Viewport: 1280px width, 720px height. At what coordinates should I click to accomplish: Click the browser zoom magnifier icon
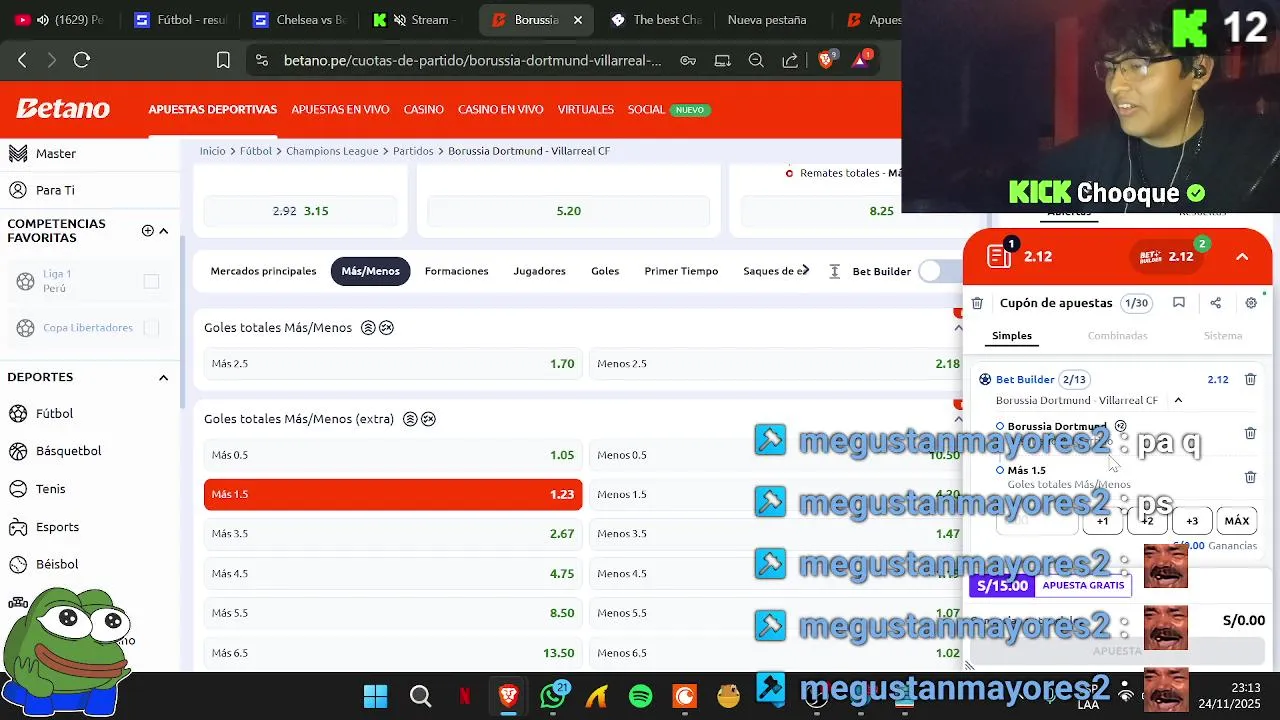757,60
